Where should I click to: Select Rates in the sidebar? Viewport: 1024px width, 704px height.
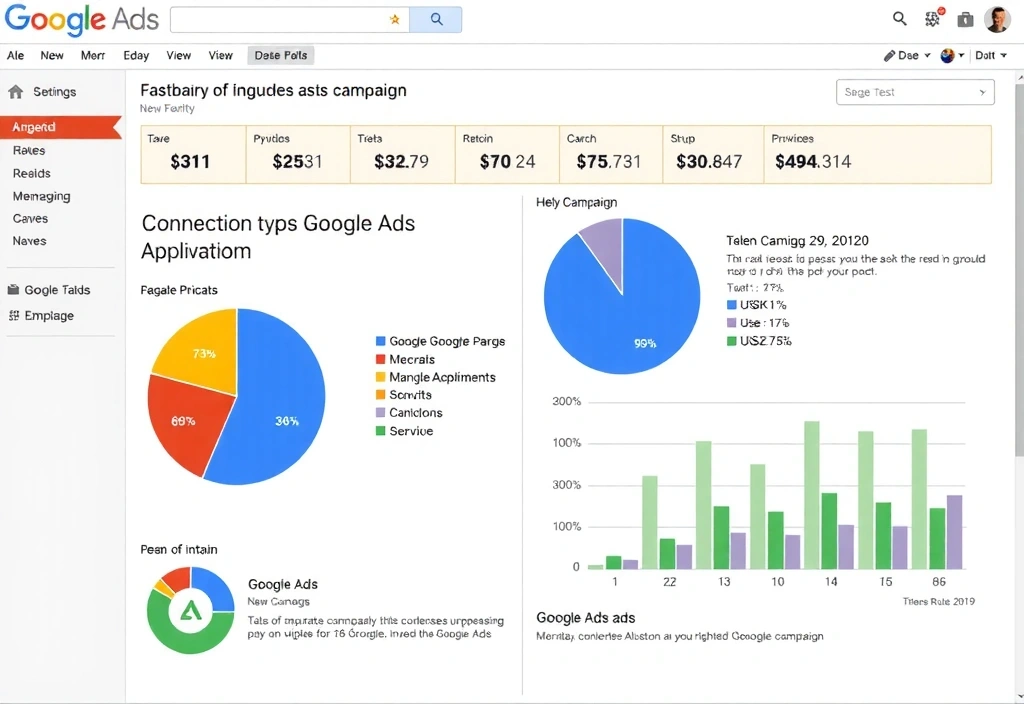(x=30, y=150)
